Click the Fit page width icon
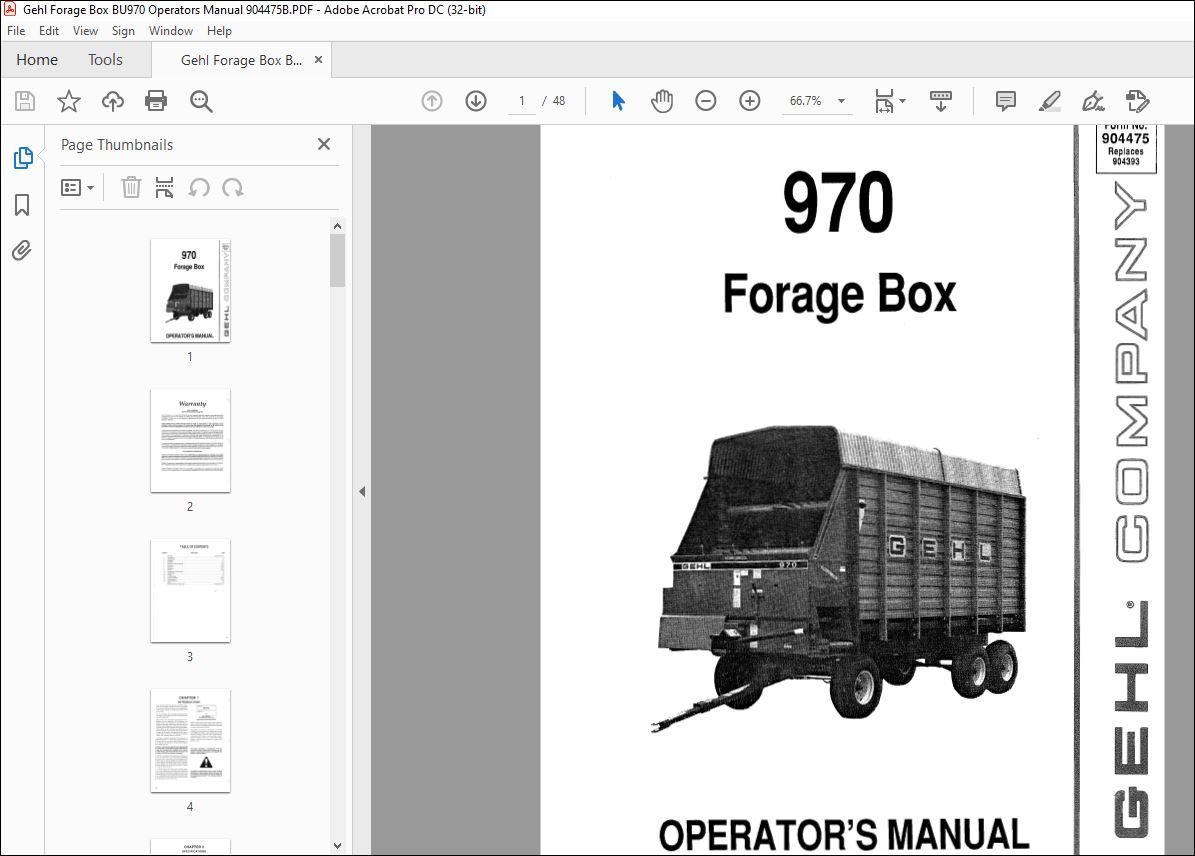The height and width of the screenshot is (856, 1195). 884,101
